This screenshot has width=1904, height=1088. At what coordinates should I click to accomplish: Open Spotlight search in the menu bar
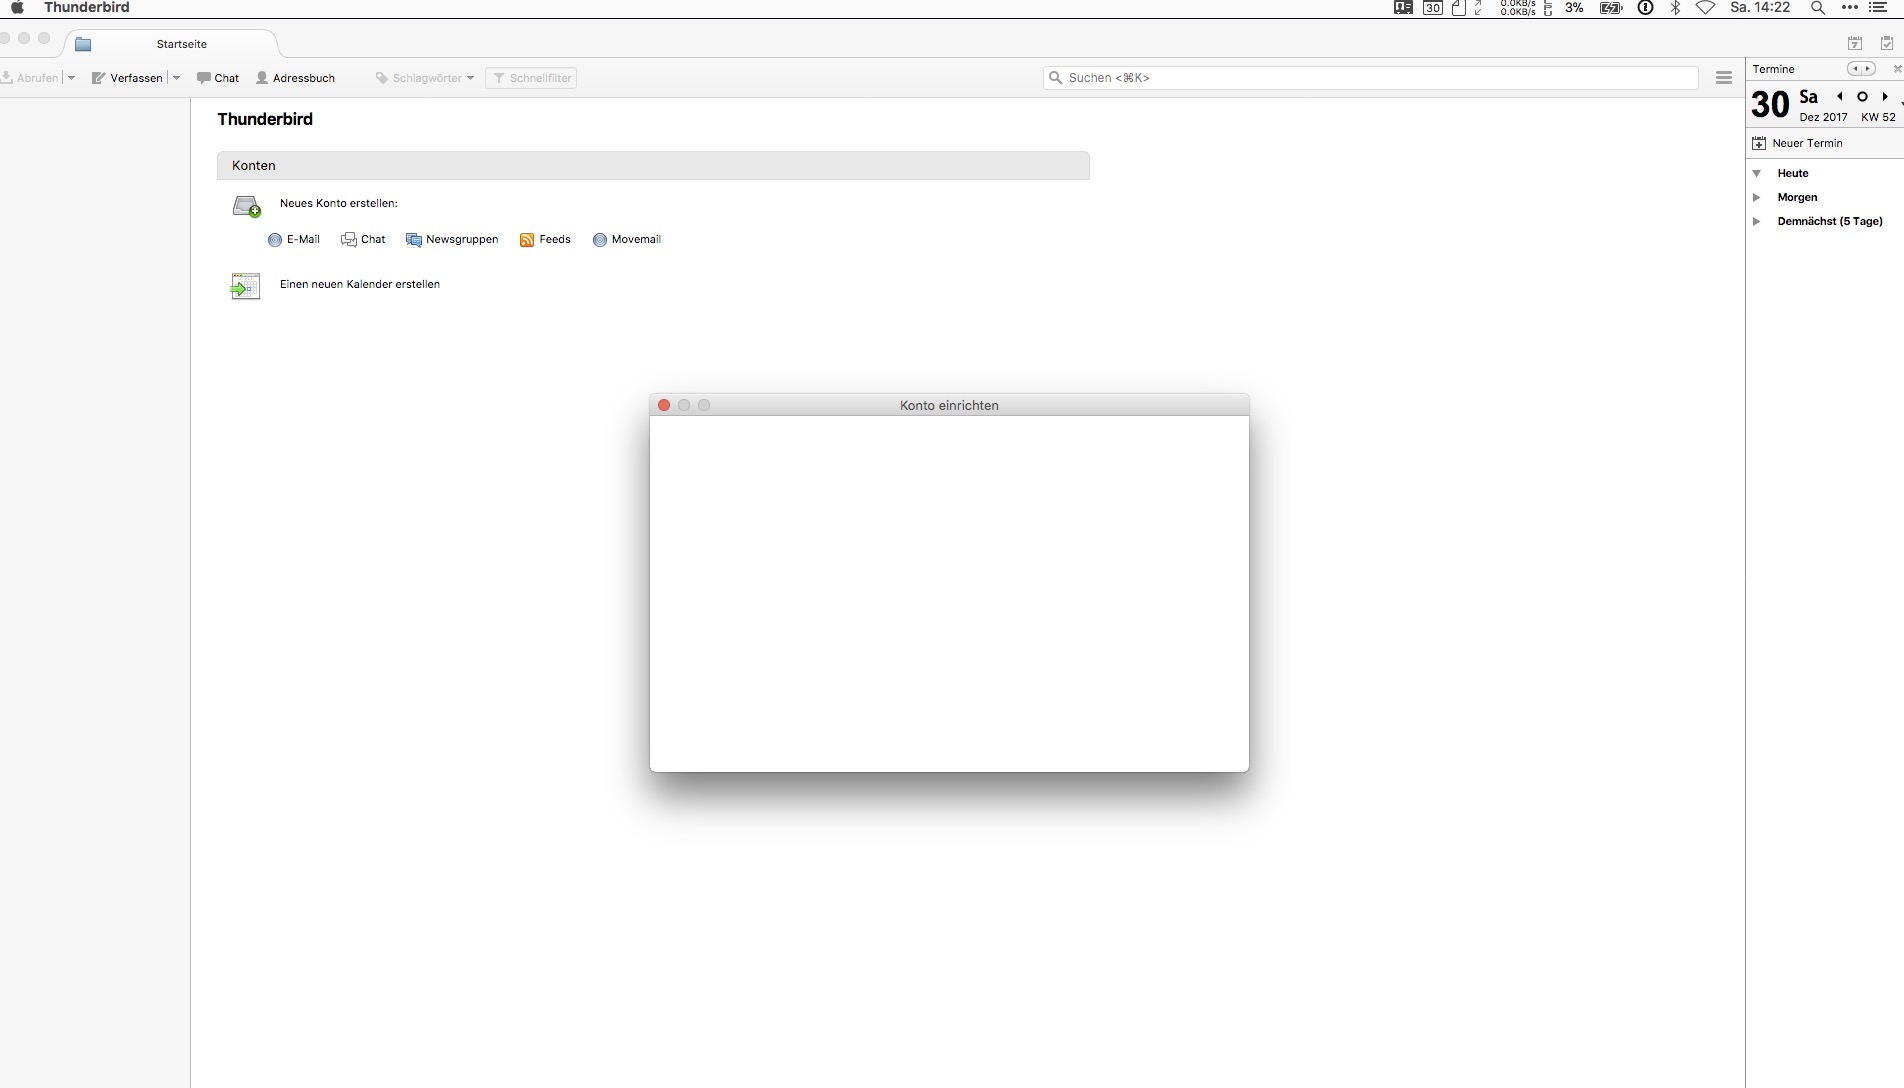[1818, 7]
